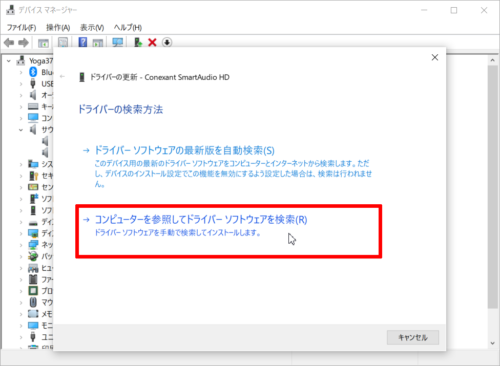Choose ドライバー ソフトウェアの最新版を自動検索(S)

[184, 151]
